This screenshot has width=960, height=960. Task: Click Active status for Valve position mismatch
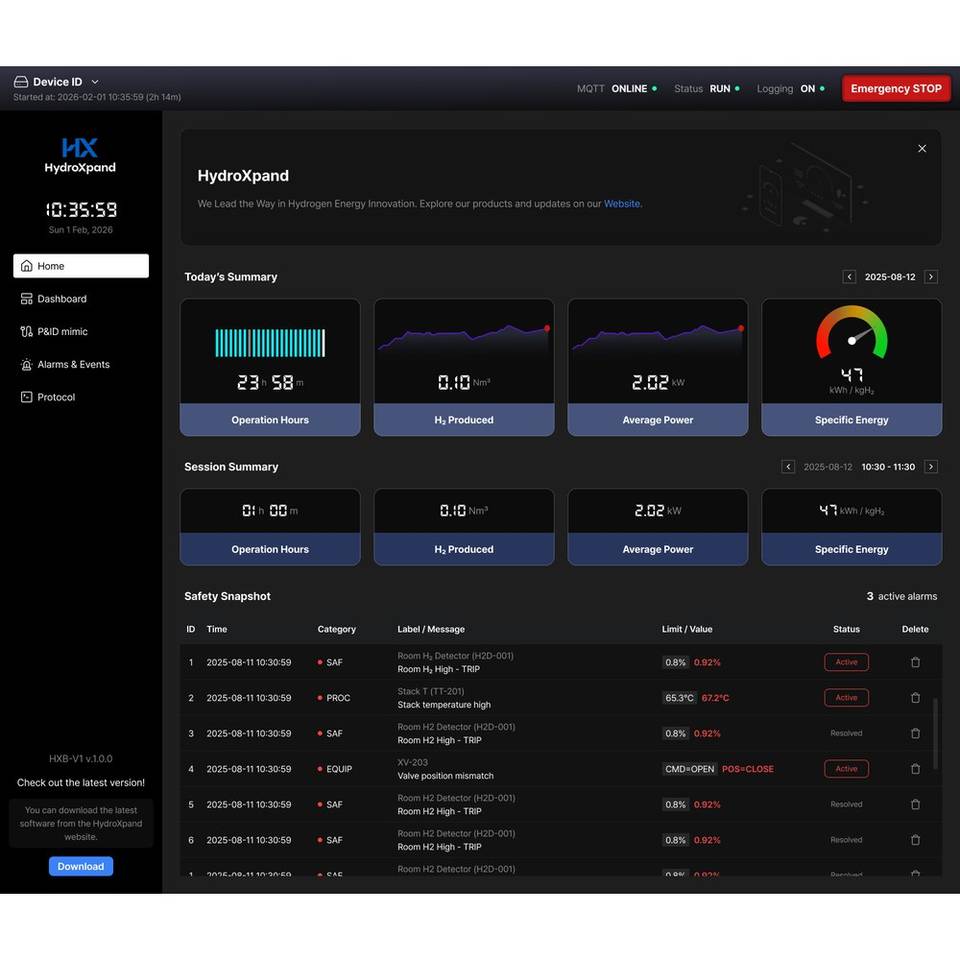coord(846,769)
